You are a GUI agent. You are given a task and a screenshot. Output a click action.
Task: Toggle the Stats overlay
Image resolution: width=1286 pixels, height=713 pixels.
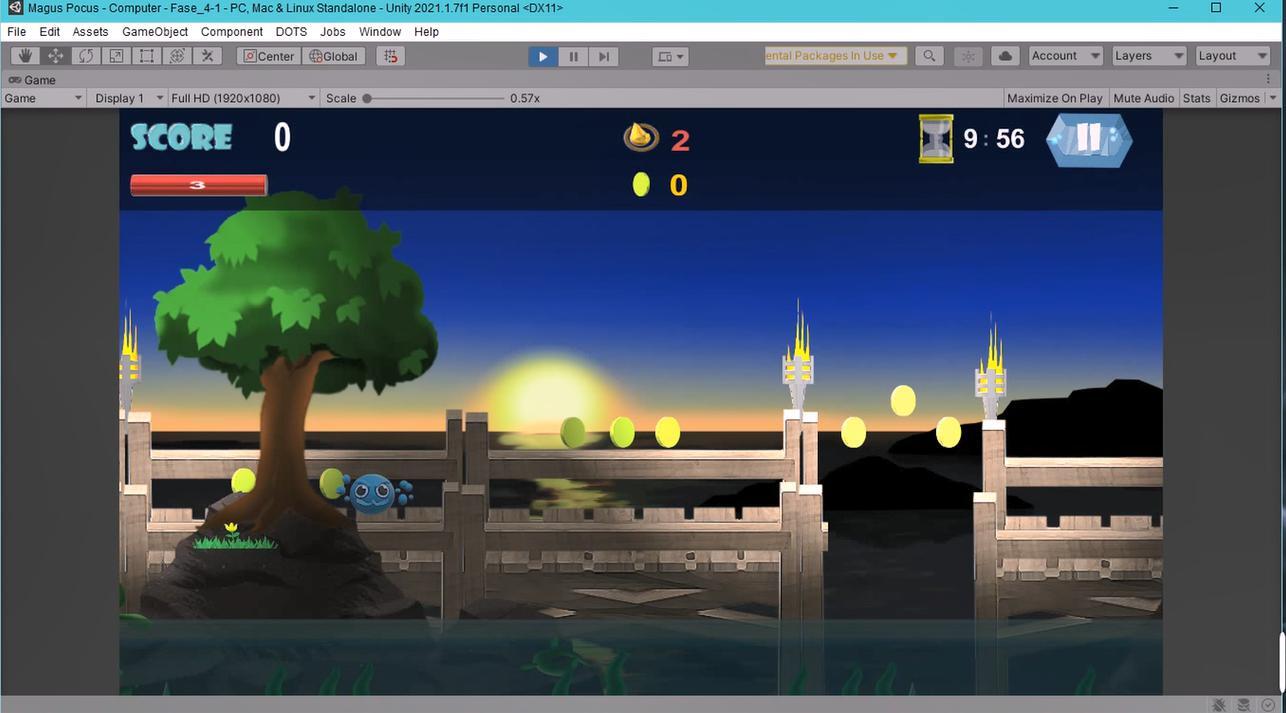pos(1196,98)
